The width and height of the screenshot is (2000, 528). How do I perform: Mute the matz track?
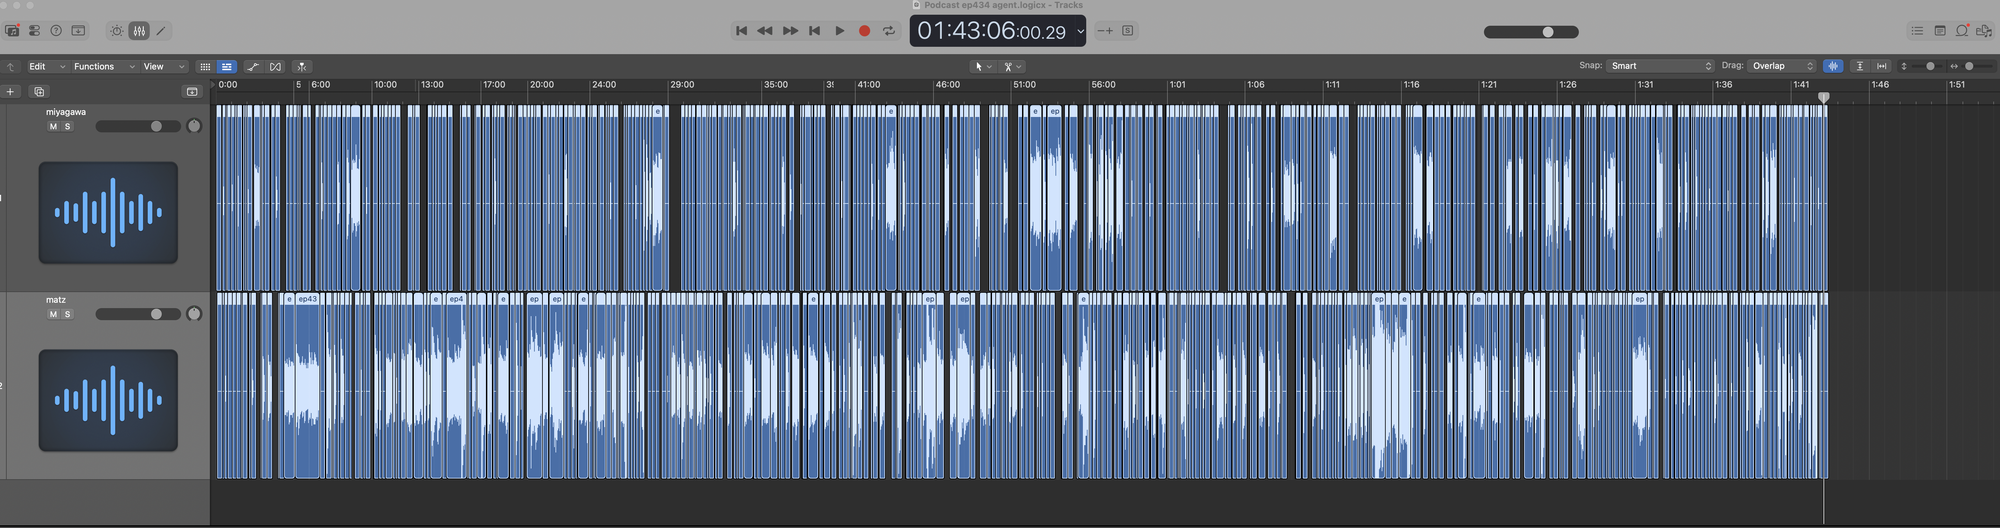[53, 314]
